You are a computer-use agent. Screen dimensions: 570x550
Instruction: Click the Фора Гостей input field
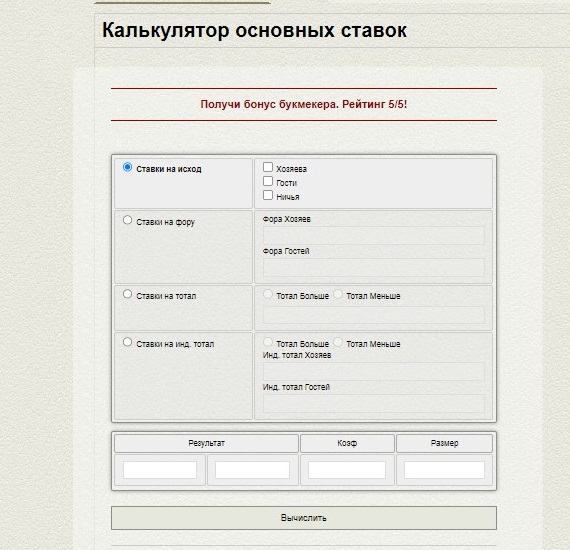pyautogui.click(x=374, y=267)
